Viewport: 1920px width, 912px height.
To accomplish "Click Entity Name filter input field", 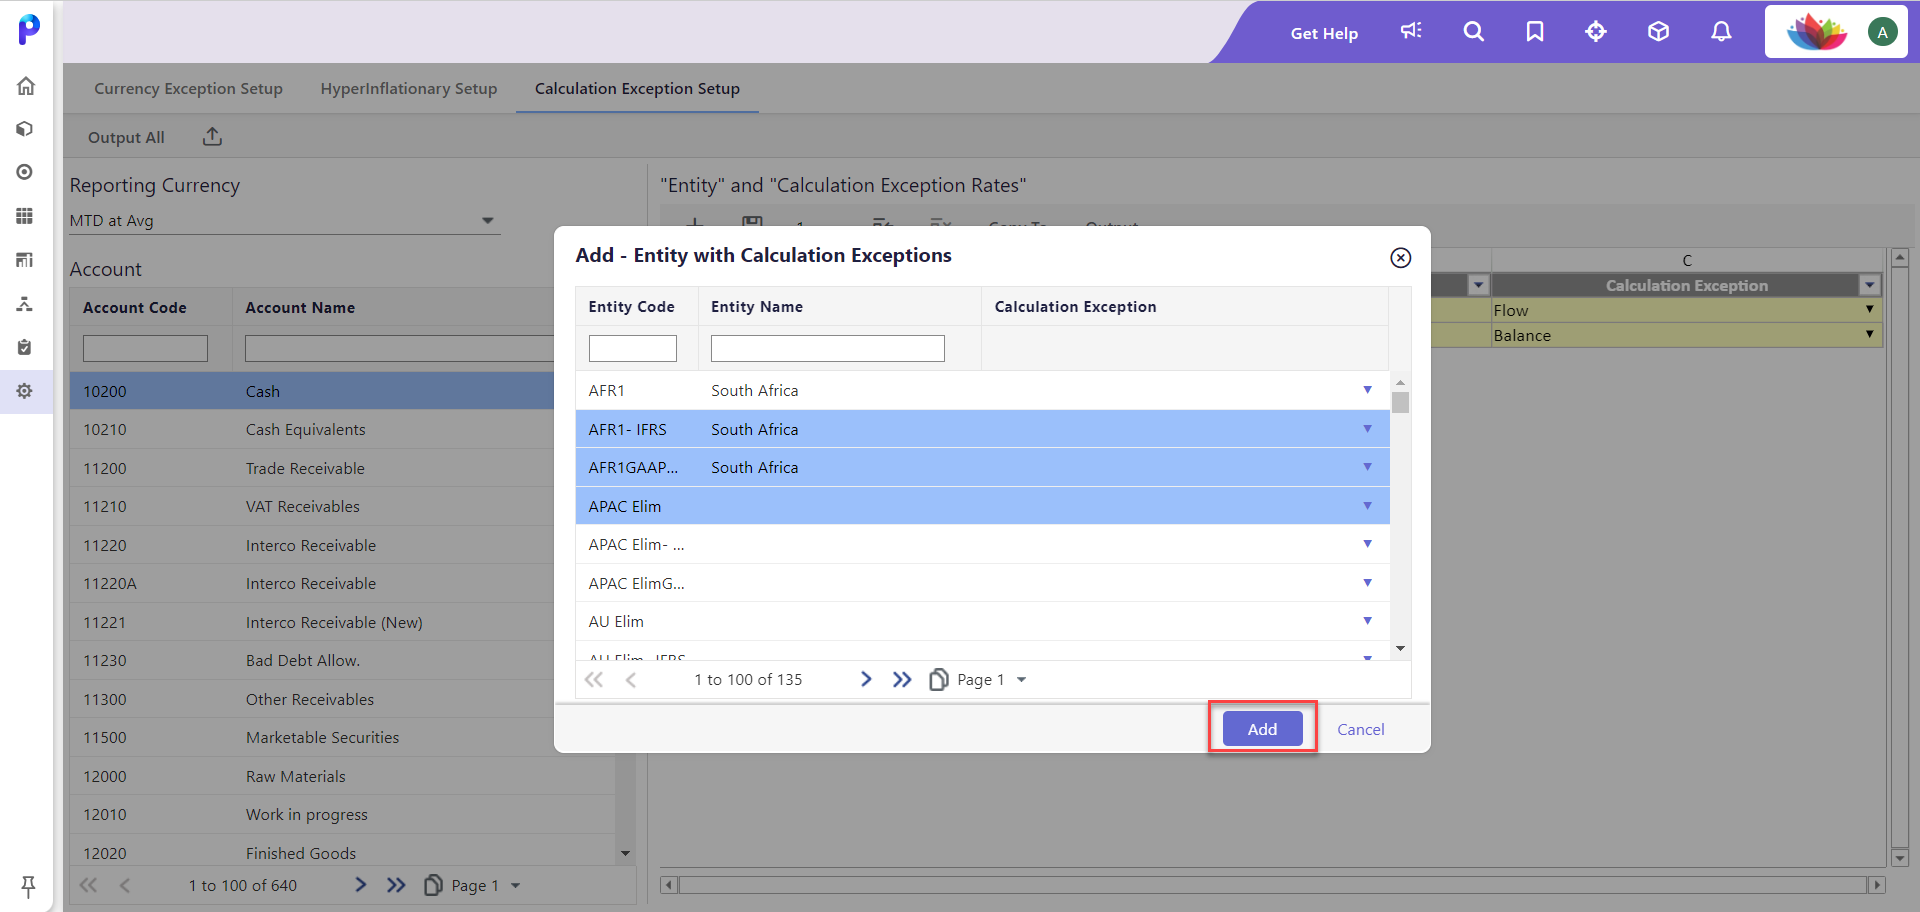I will (827, 348).
